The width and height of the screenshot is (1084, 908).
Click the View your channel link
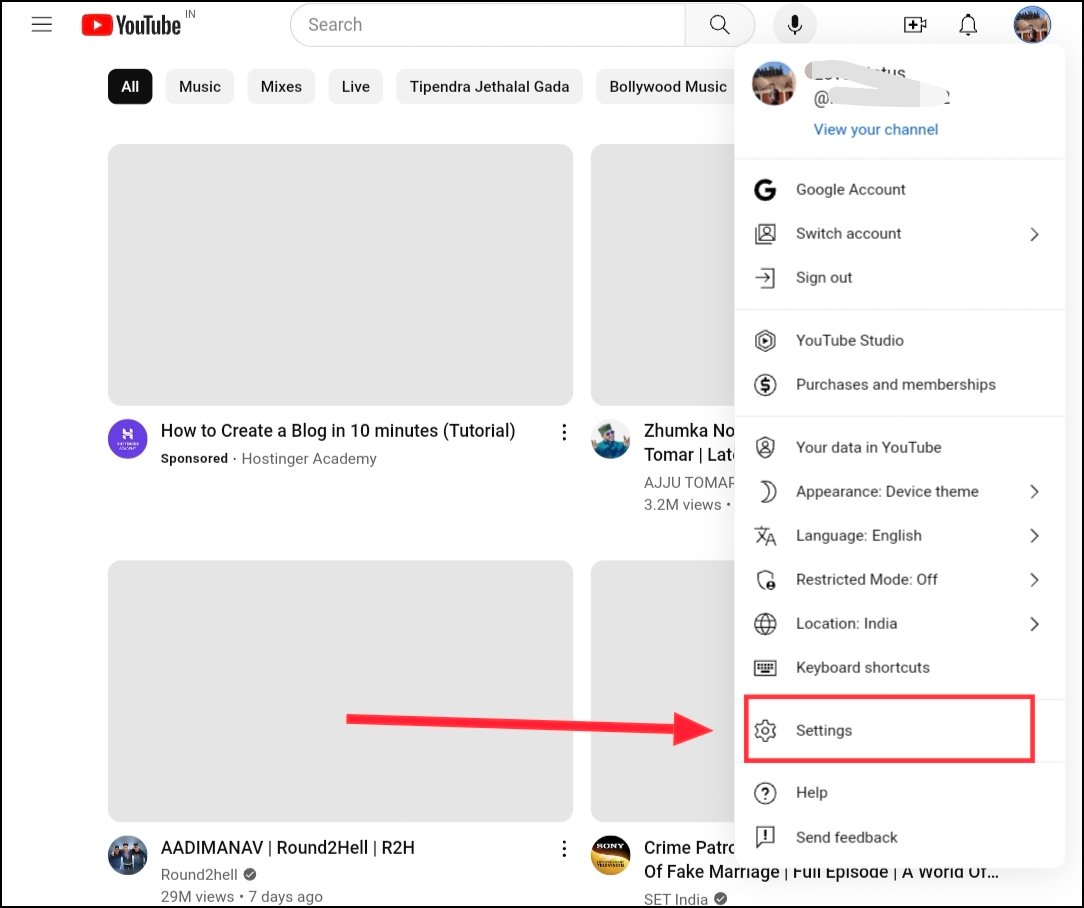coord(875,129)
